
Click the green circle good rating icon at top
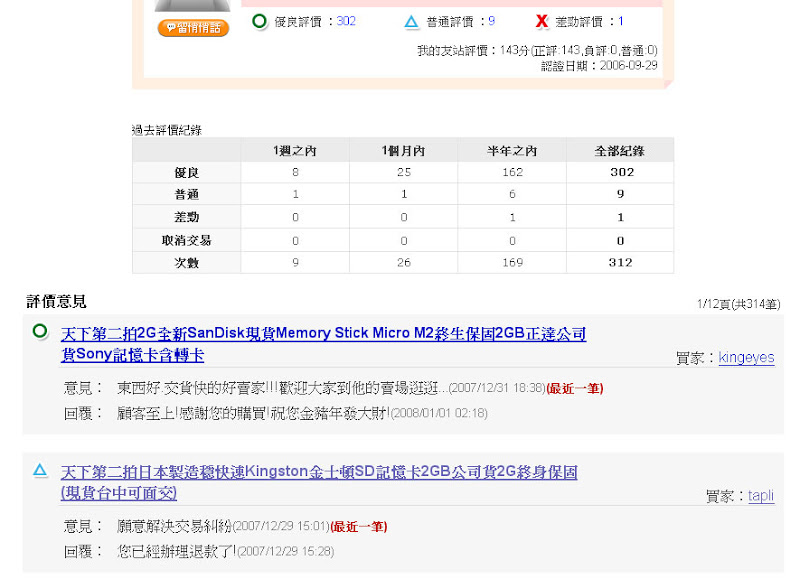tap(259, 21)
